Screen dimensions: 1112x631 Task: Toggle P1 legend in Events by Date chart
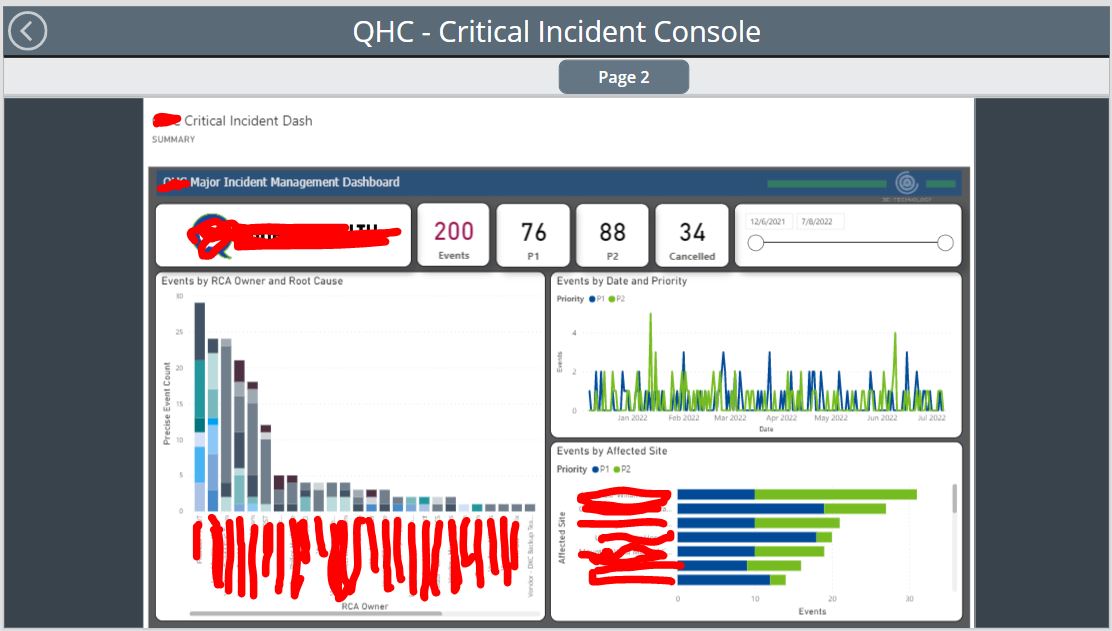[x=598, y=299]
